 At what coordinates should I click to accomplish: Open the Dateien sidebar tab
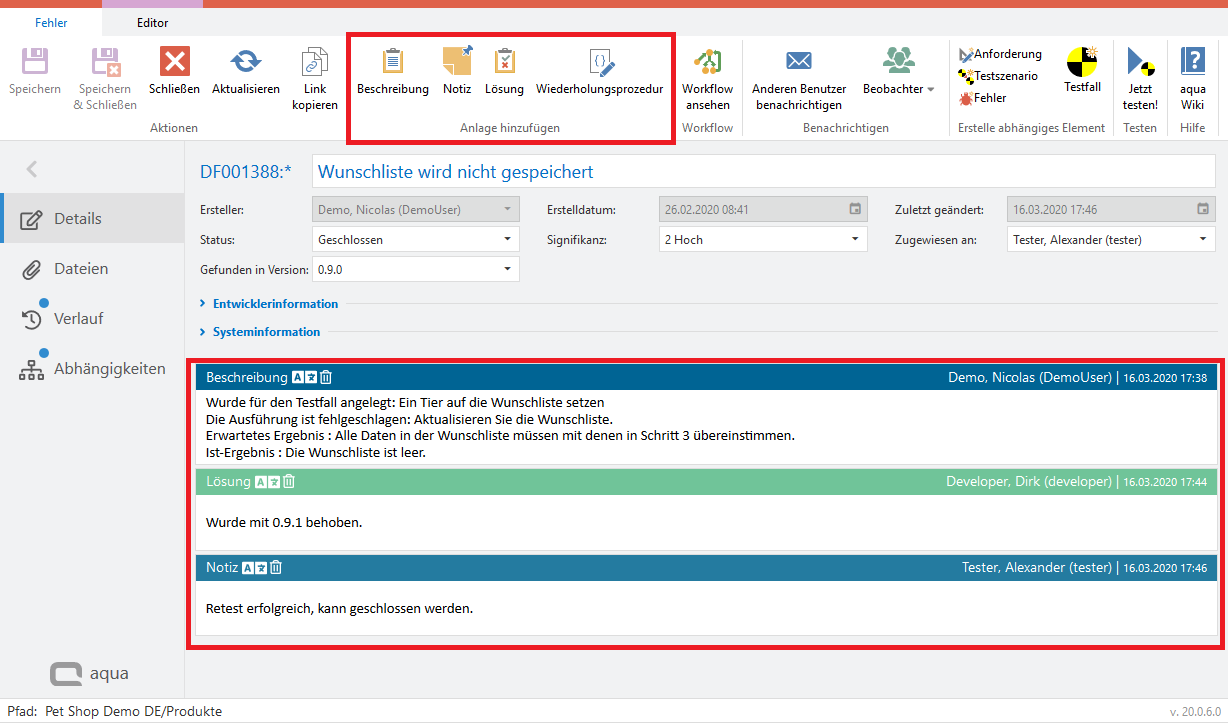coord(81,269)
